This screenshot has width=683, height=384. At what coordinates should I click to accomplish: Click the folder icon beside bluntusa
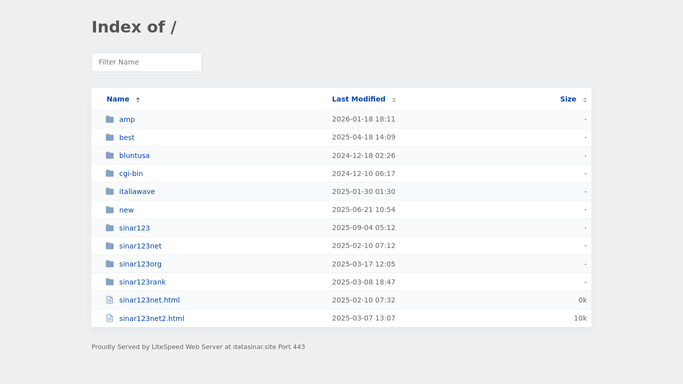110,155
